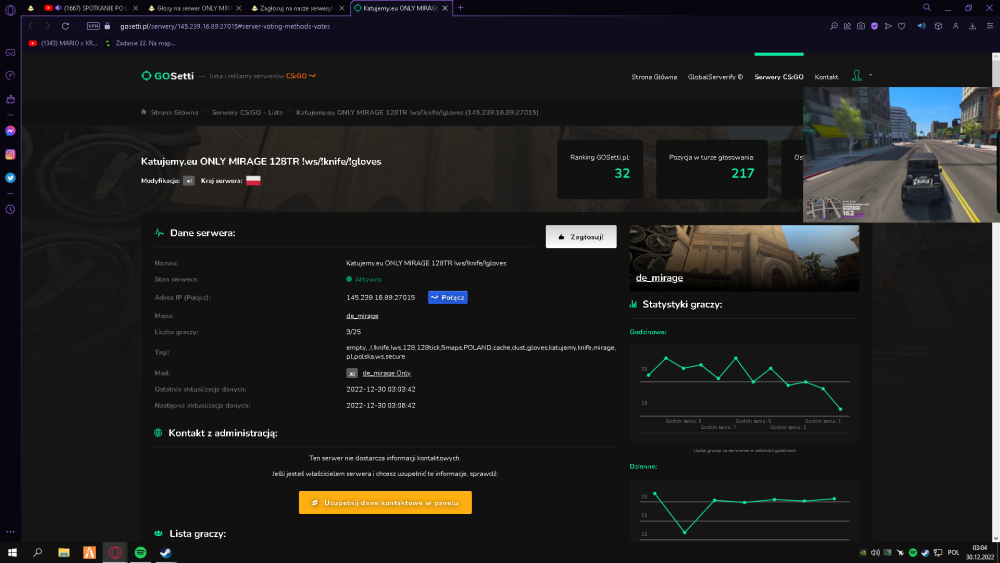
Task: Click Serwery CS:GO - Lista breadcrumb
Action: point(247,112)
